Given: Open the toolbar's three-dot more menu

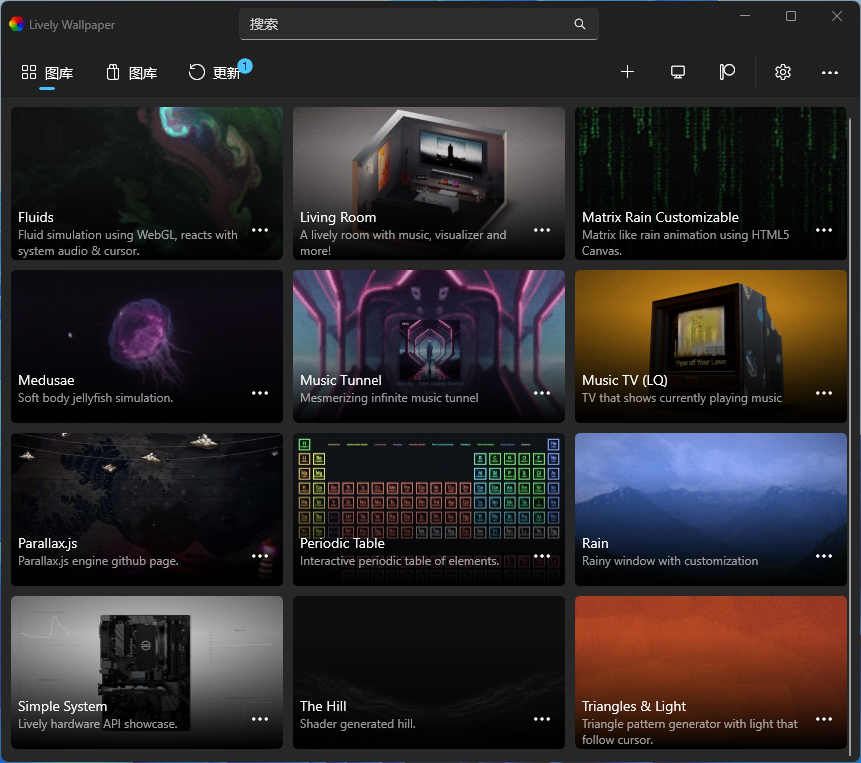Looking at the screenshot, I should (829, 72).
